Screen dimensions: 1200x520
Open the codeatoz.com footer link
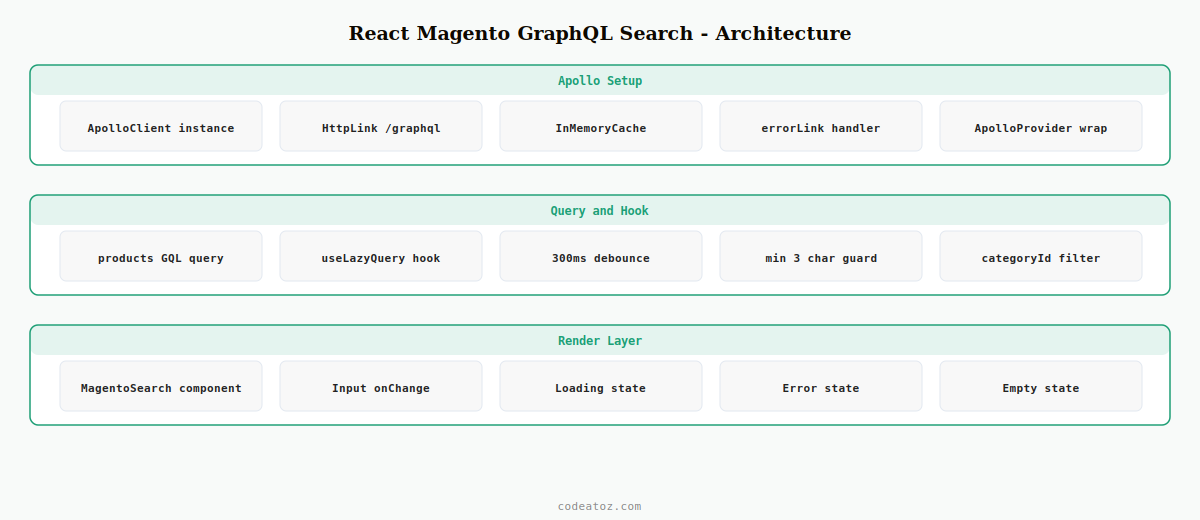(600, 506)
